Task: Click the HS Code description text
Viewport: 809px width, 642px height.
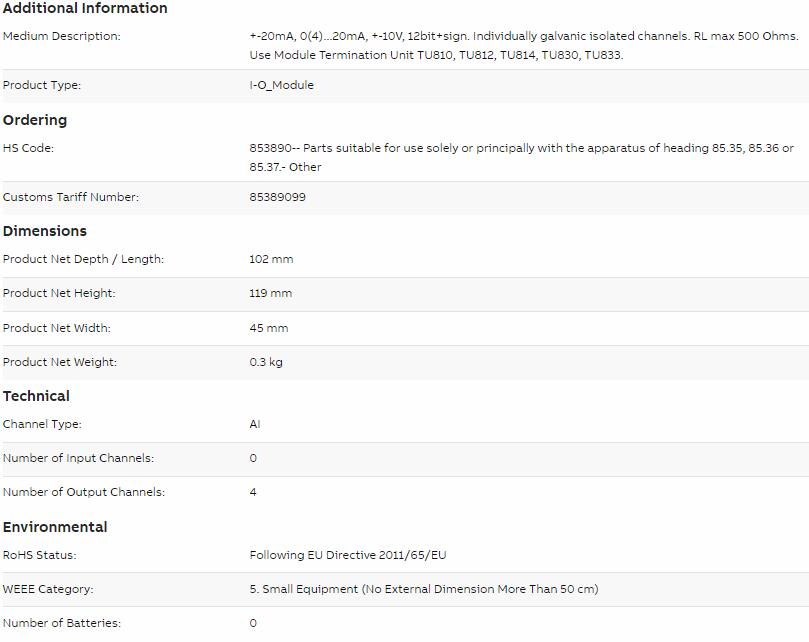Action: [x=522, y=157]
